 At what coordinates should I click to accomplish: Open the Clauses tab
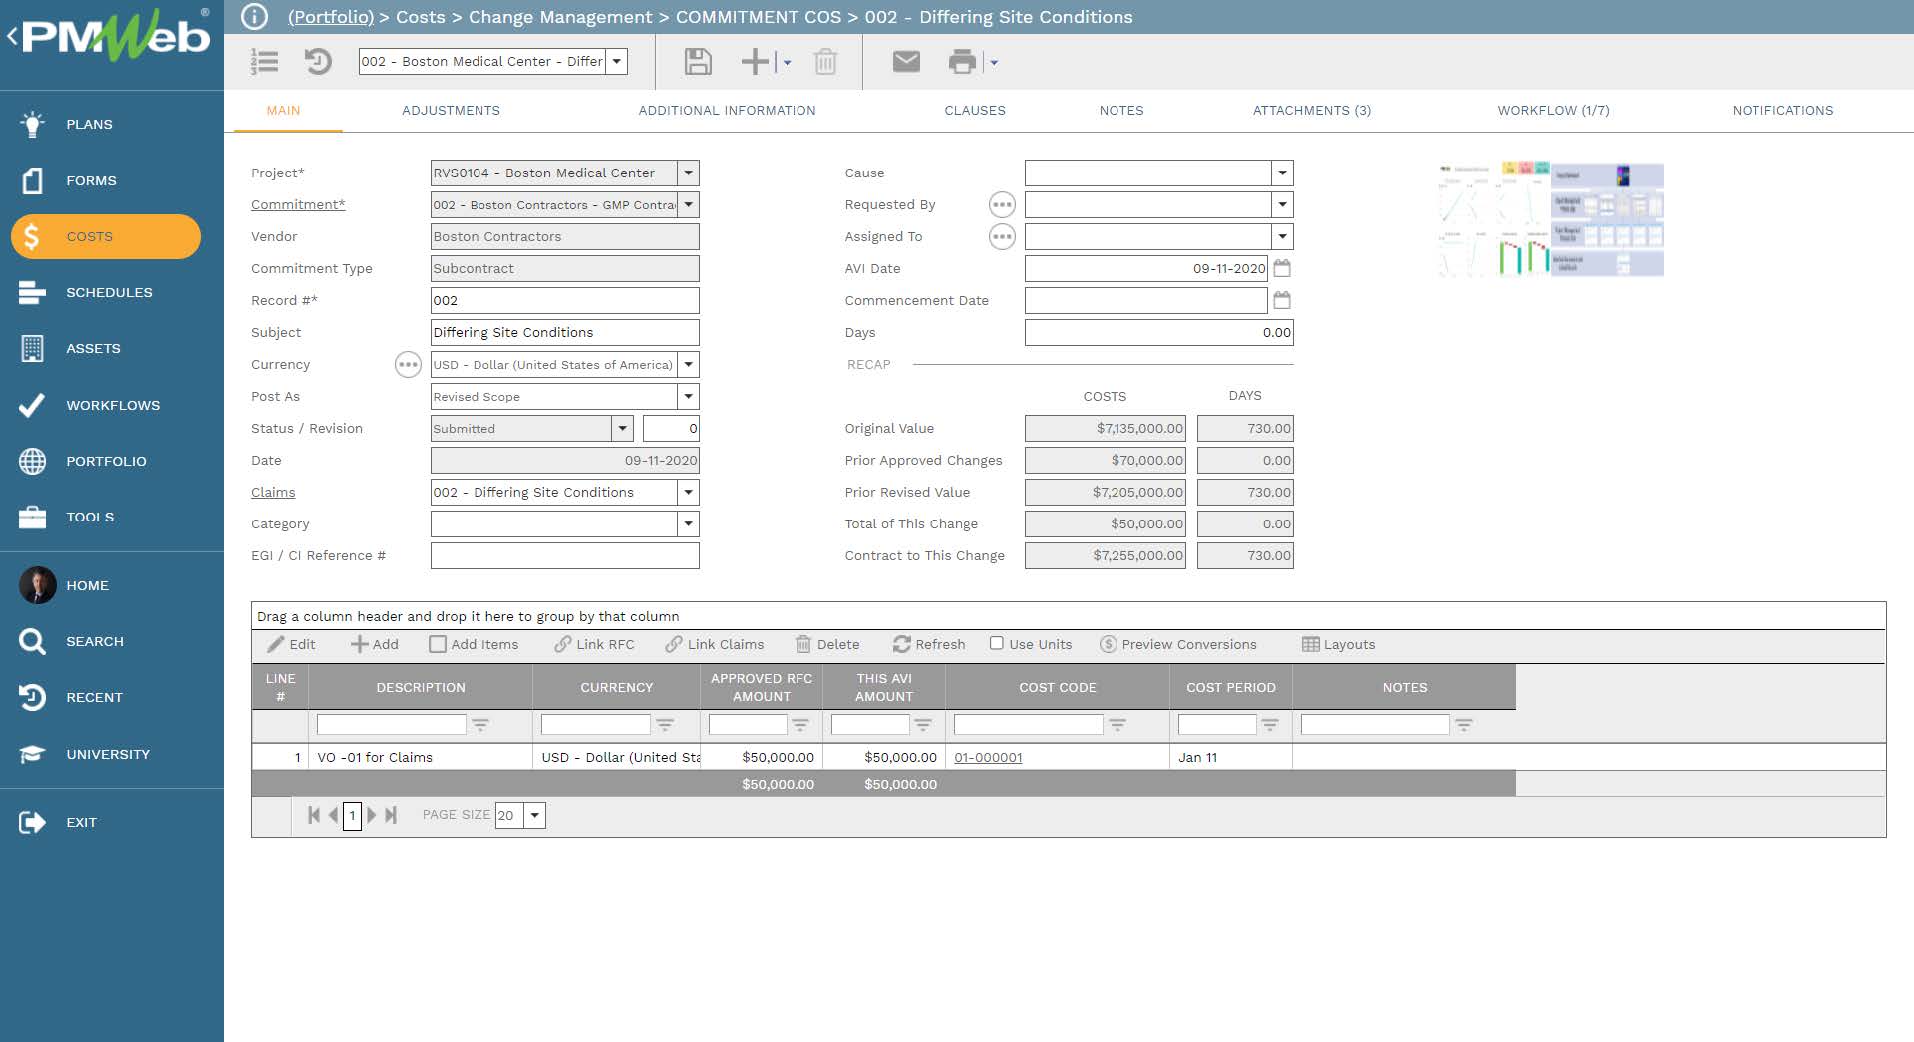coord(975,111)
